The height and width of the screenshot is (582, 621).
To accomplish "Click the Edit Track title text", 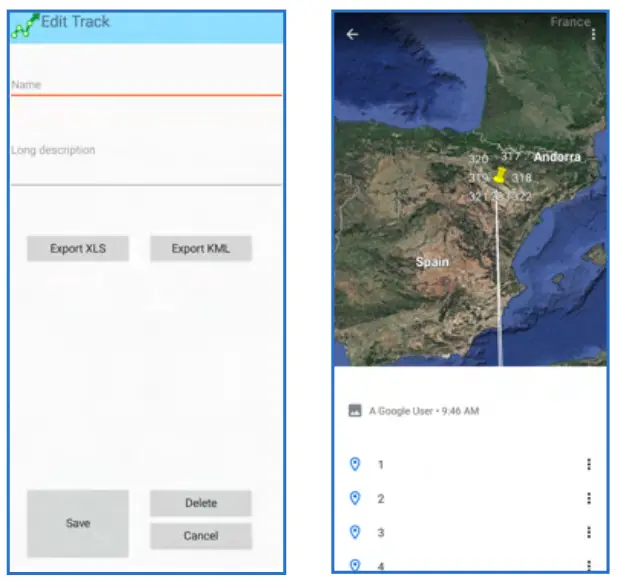I will [75, 22].
